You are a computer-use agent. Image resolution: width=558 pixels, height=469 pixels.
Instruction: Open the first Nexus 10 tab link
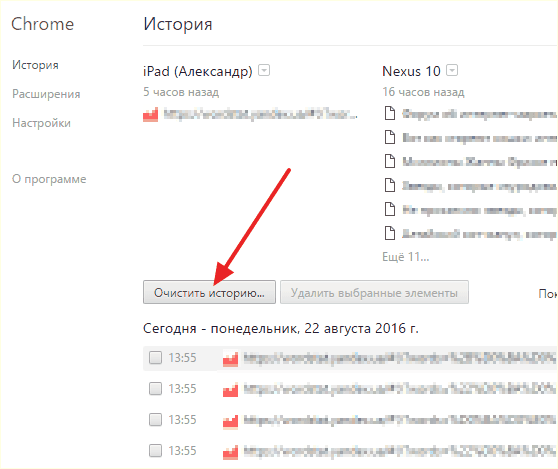click(479, 114)
